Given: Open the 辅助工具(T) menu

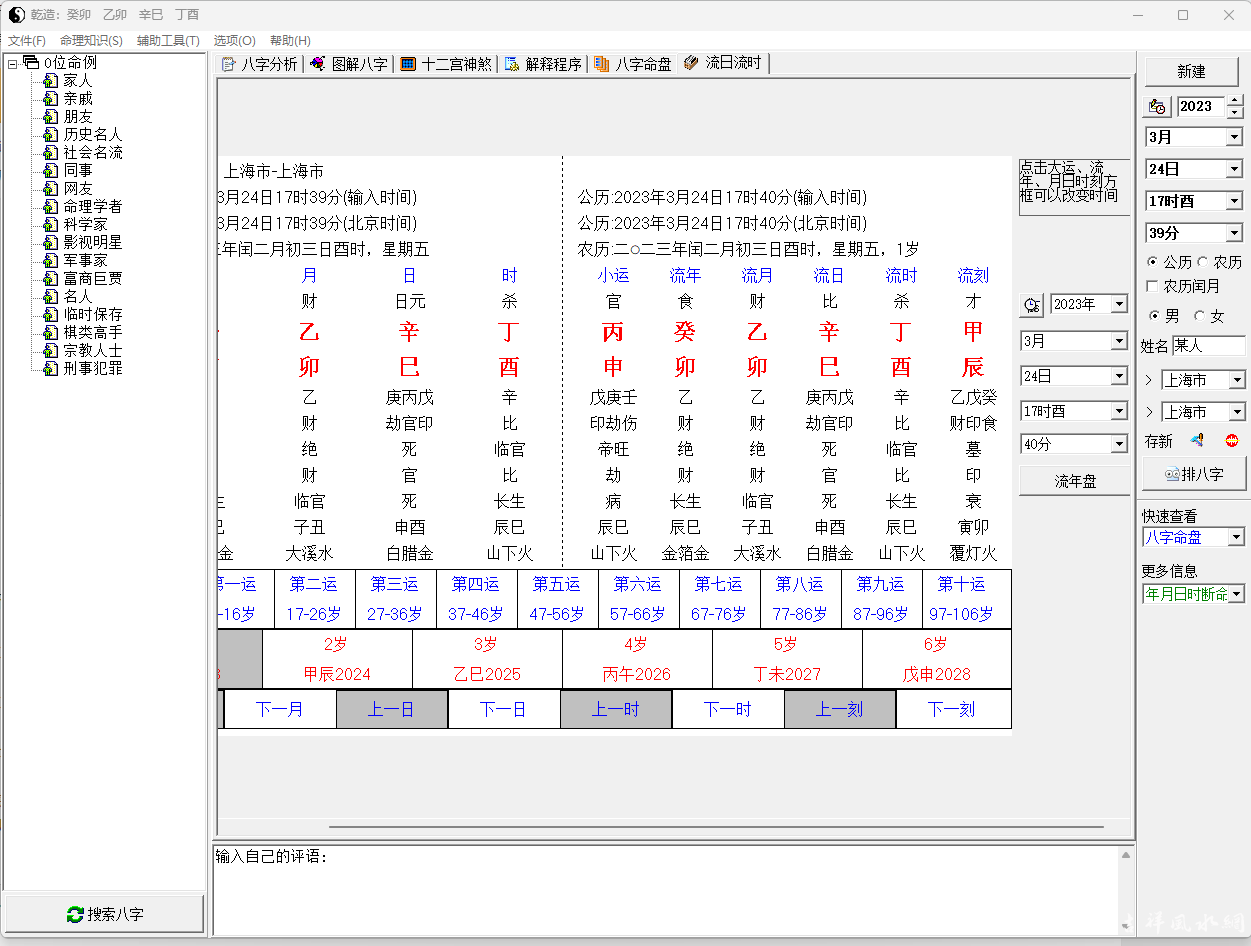Looking at the screenshot, I should click(168, 41).
